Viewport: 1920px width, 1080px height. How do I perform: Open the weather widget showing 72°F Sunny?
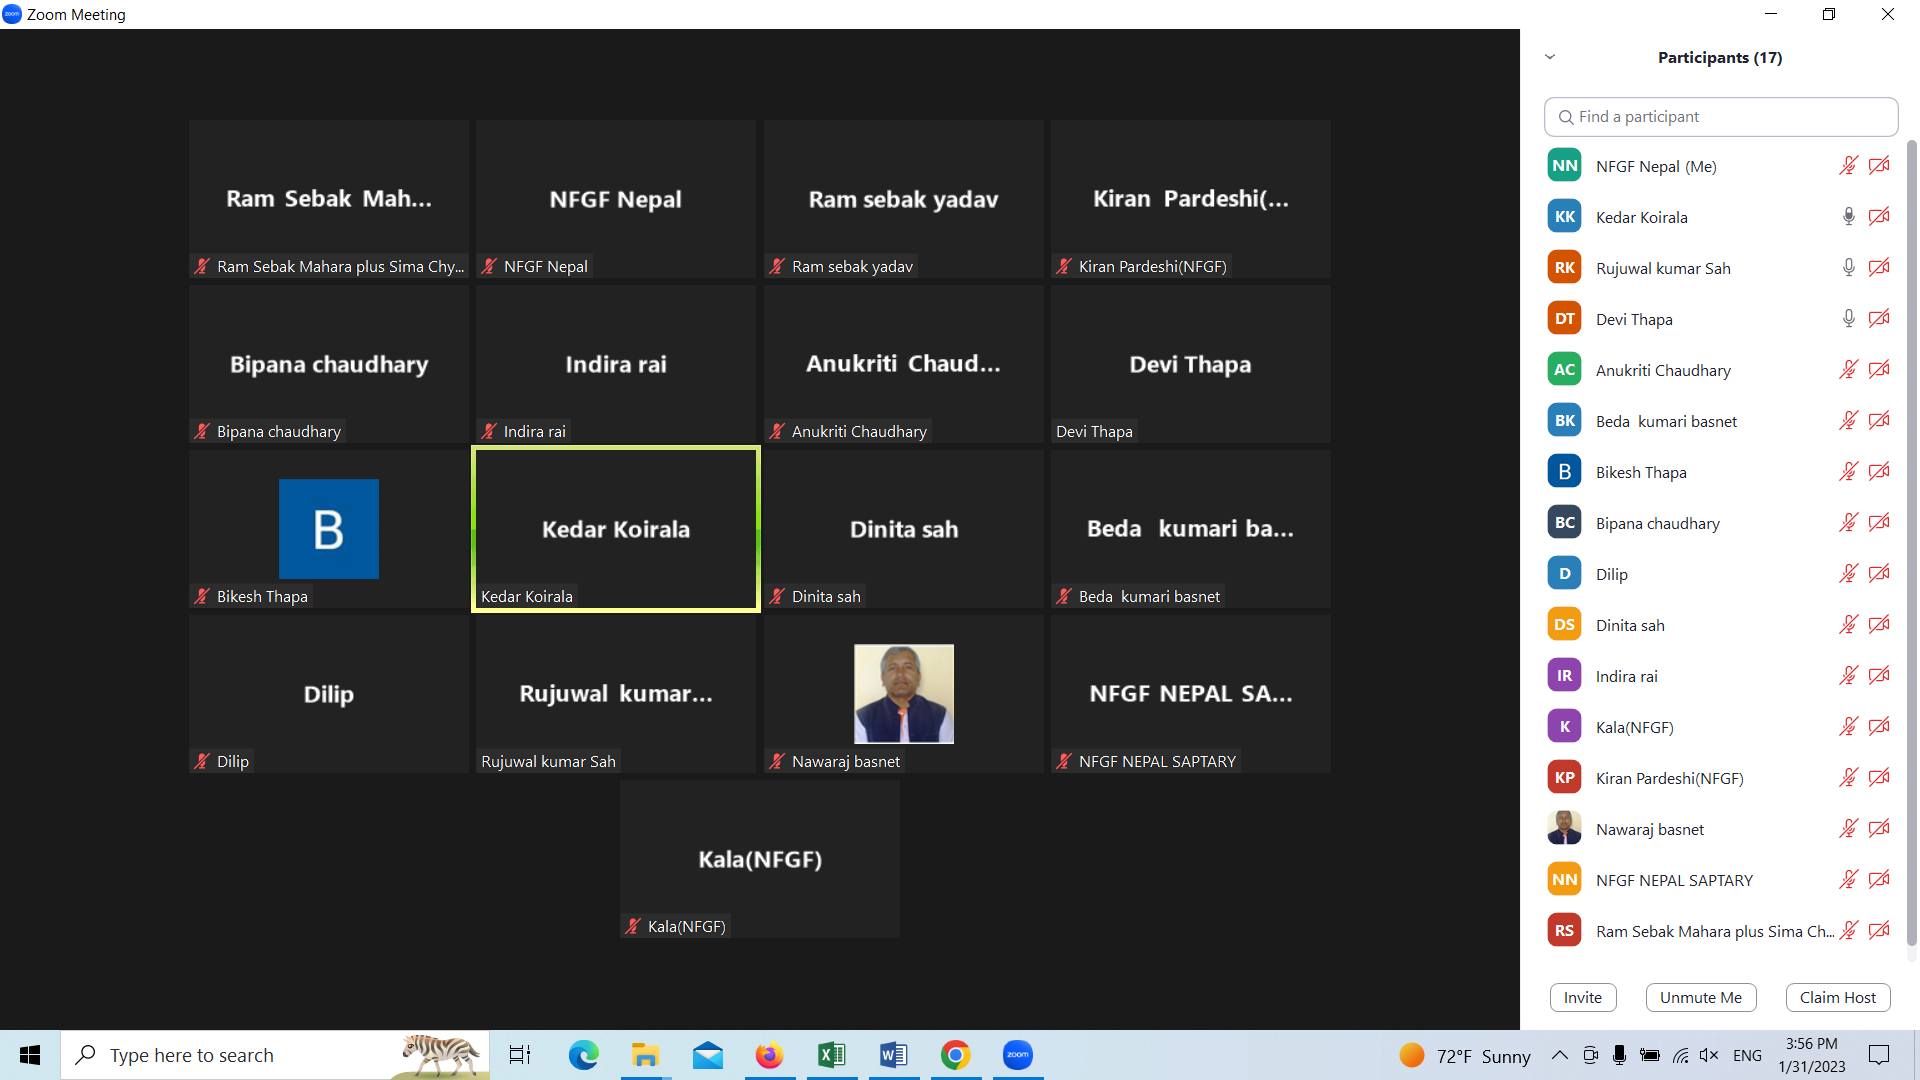coord(1465,1056)
